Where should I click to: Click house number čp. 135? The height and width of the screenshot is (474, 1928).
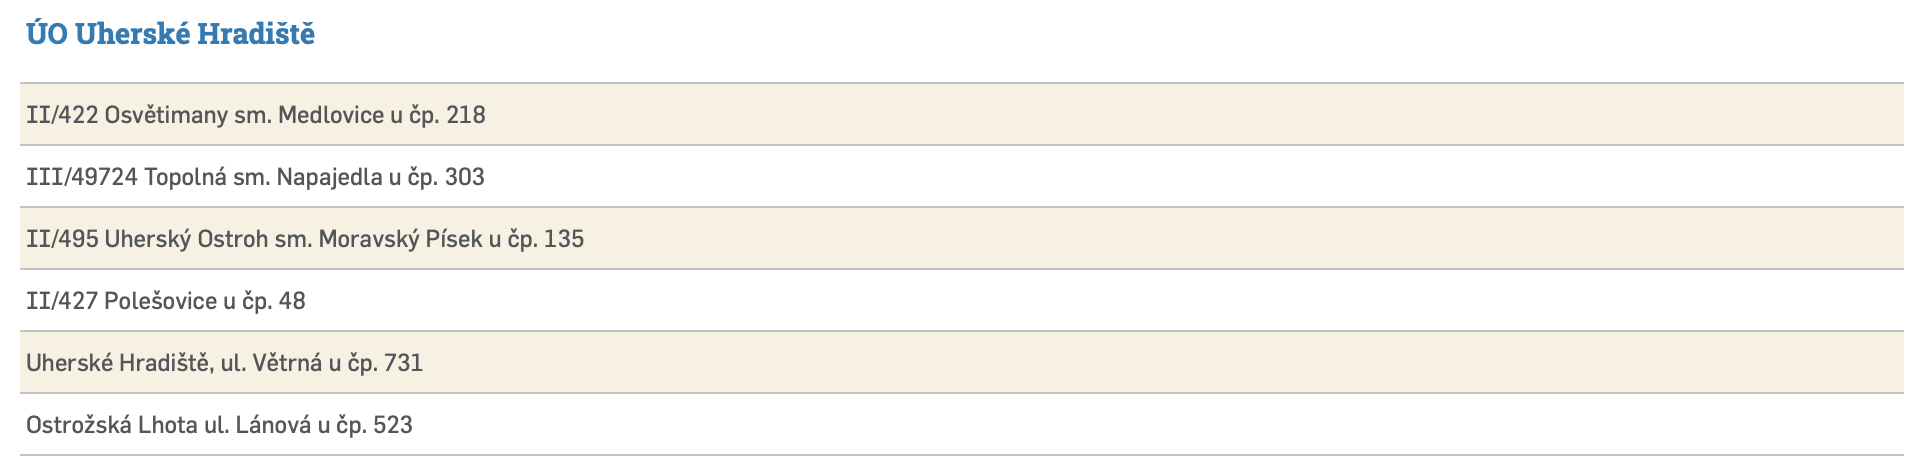tap(545, 239)
